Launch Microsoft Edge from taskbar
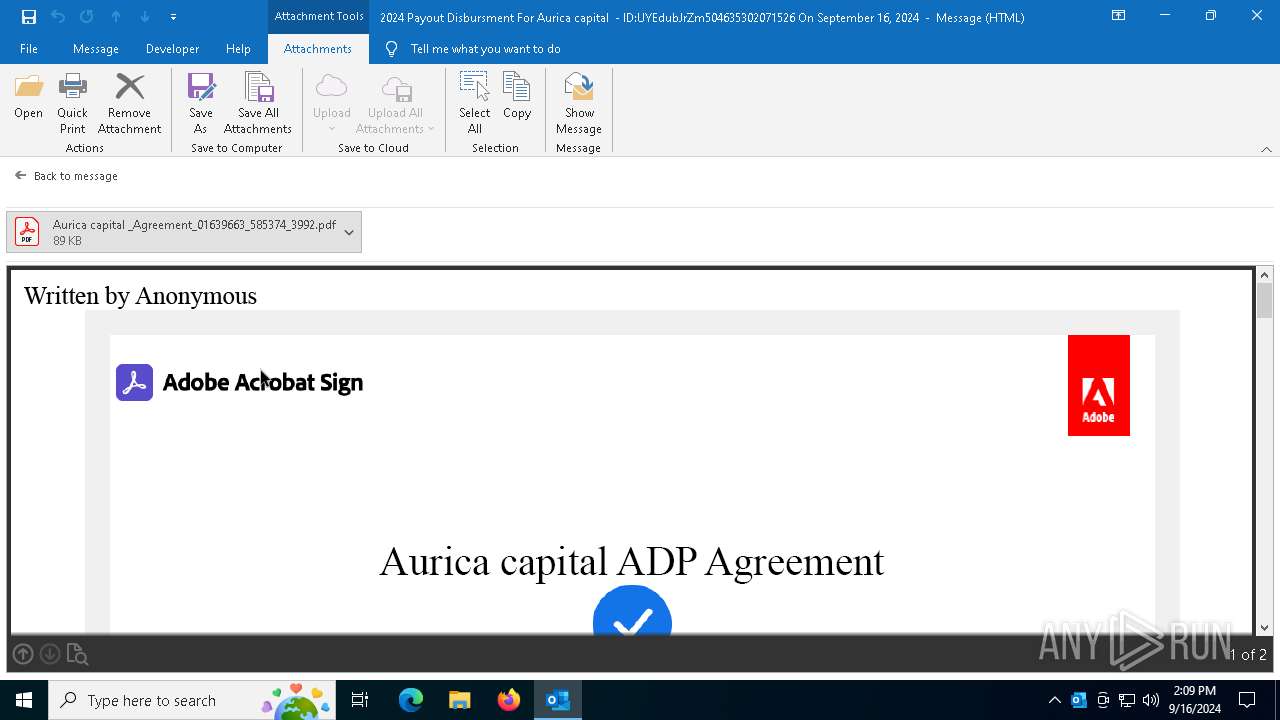1280x720 pixels. [x=411, y=700]
